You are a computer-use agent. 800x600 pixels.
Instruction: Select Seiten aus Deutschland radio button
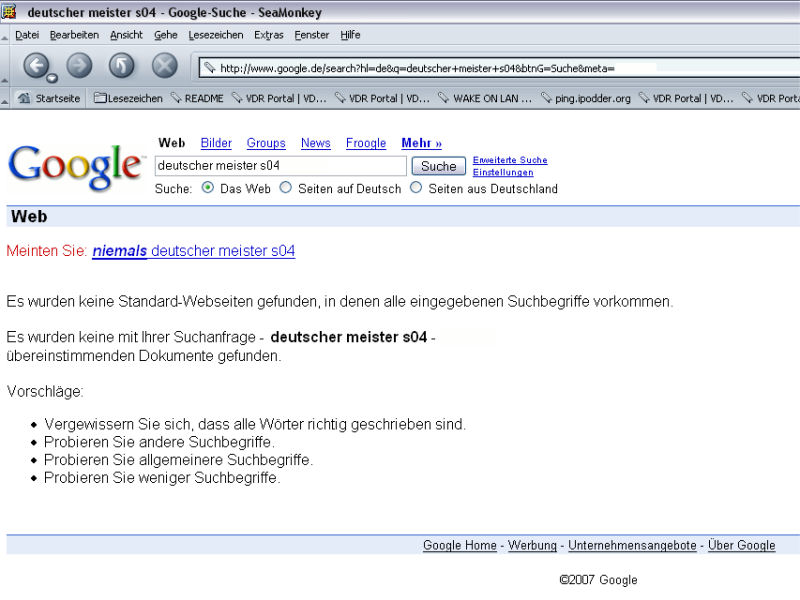click(x=416, y=188)
